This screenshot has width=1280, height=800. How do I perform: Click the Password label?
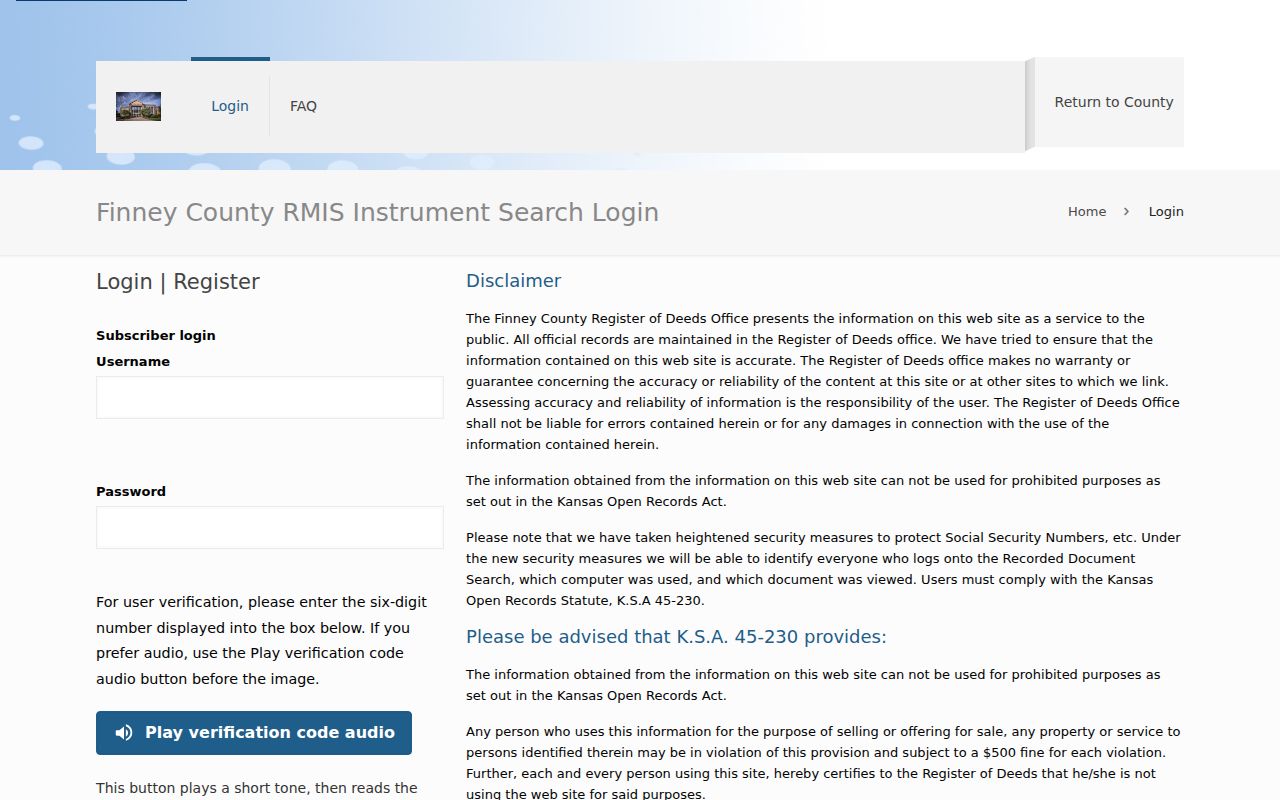point(131,491)
